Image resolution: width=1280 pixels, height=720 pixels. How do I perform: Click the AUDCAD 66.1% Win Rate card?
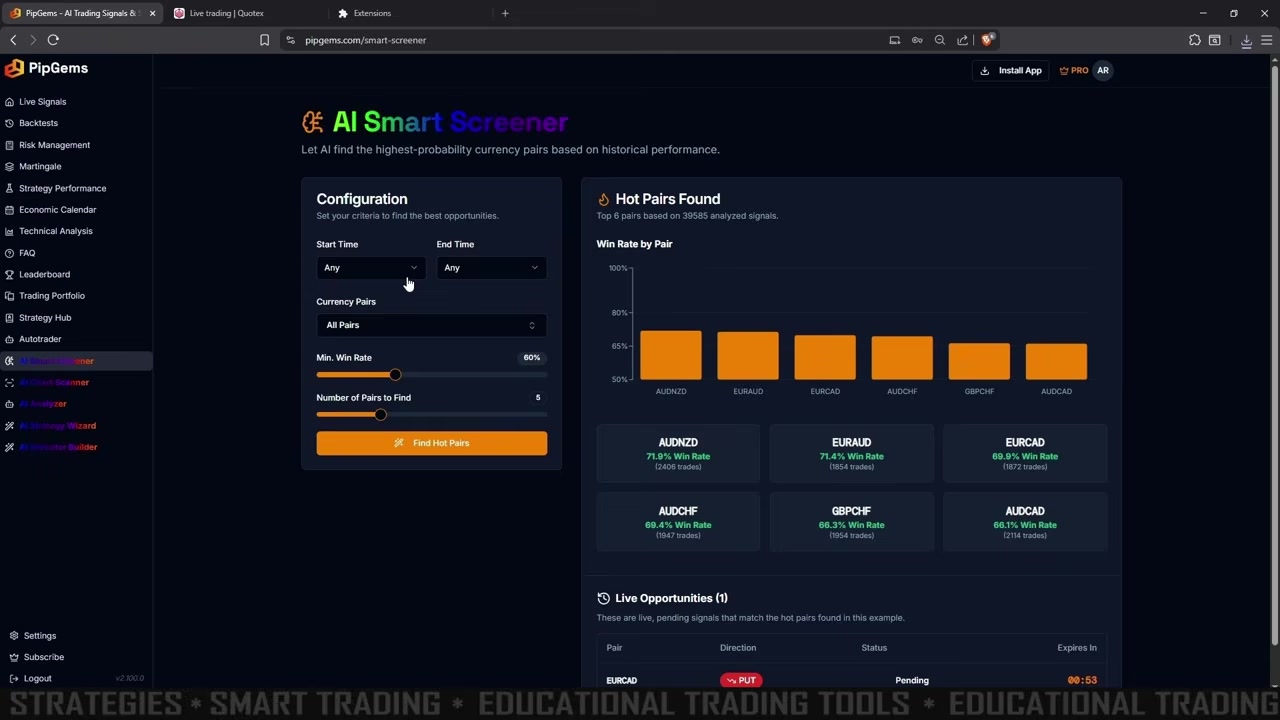pyautogui.click(x=1025, y=522)
